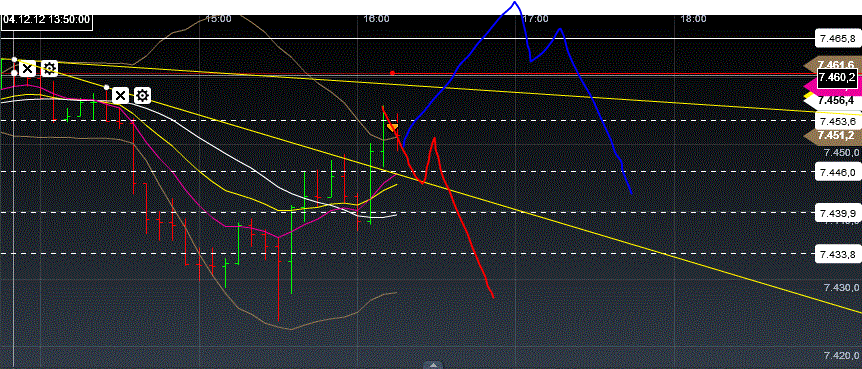
Task: Expand the bottom panel with the up arrow
Action: tap(433, 365)
